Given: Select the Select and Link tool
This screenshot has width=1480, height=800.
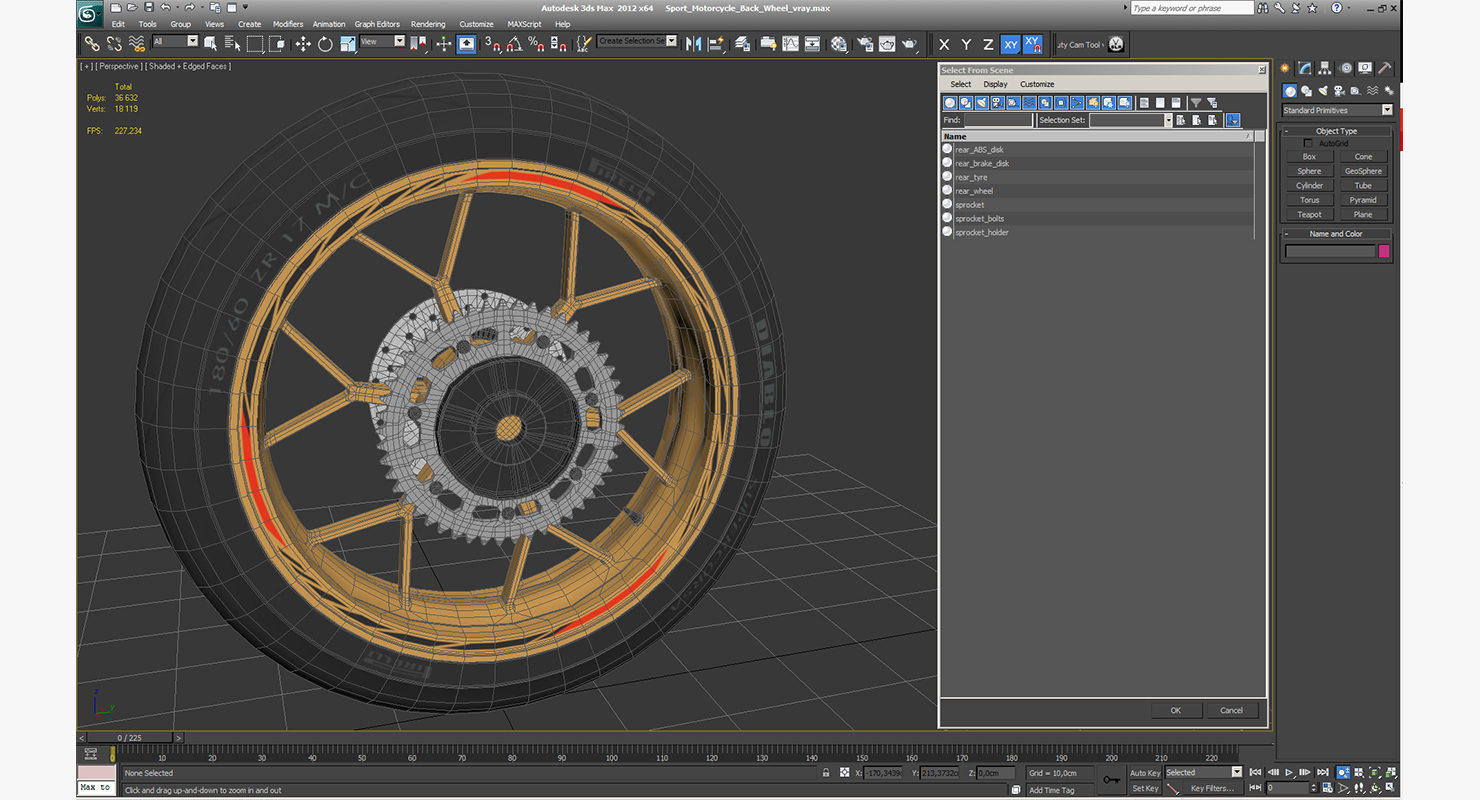Looking at the screenshot, I should pos(91,44).
